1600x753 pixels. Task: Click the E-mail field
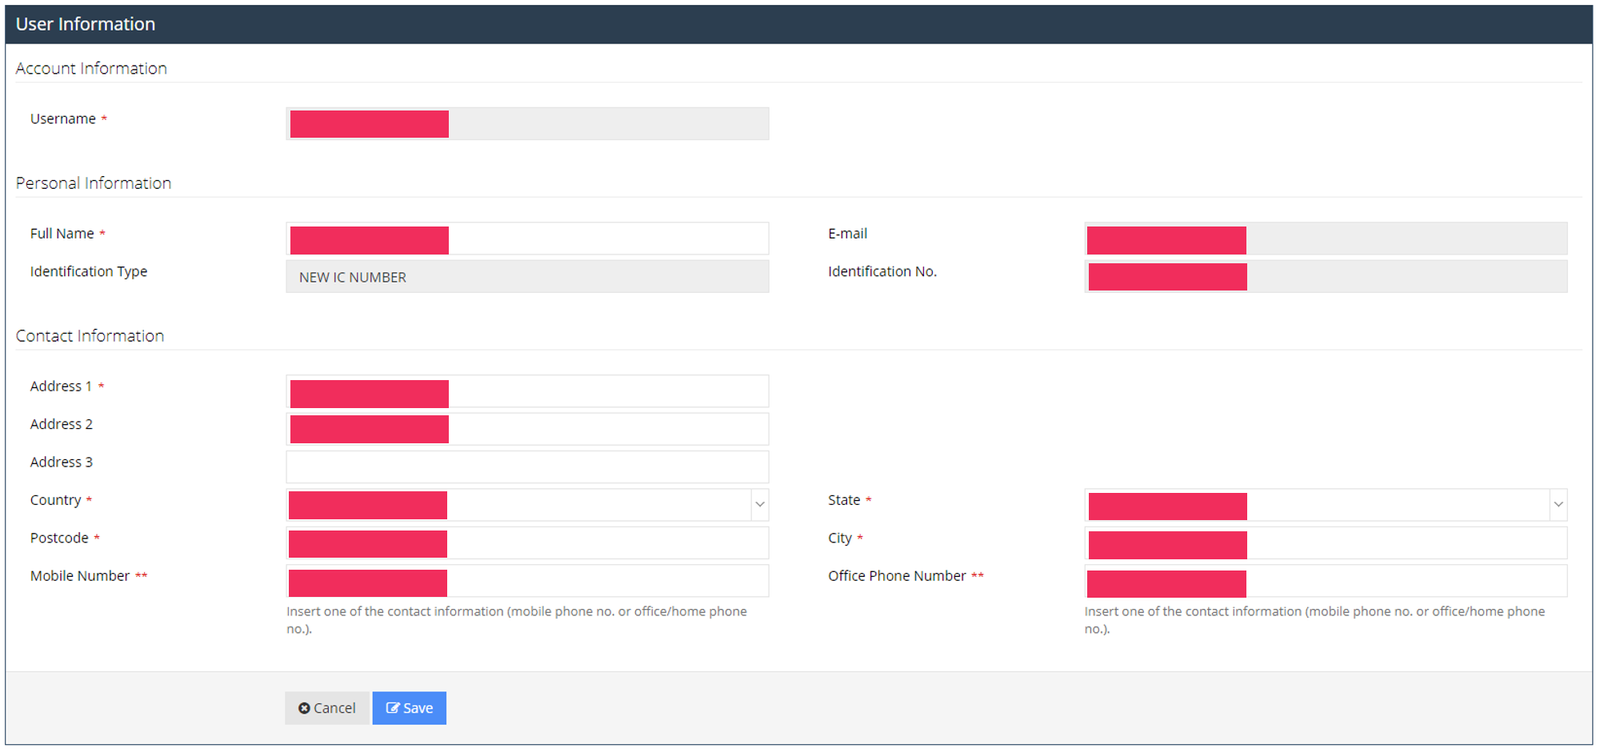[x=1325, y=239]
